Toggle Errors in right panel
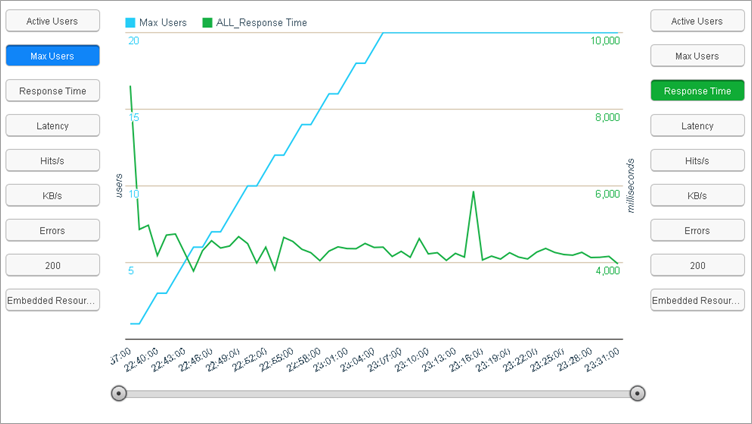Image resolution: width=752 pixels, height=424 pixels. [x=697, y=230]
